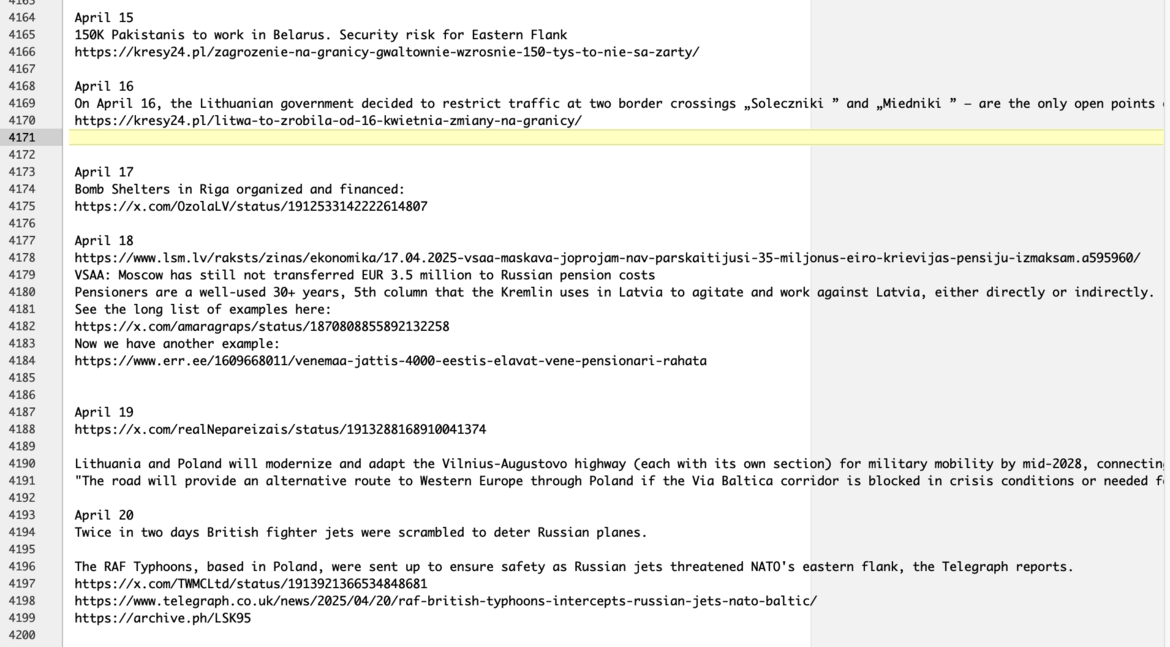Click the x.com OzolaLV status link
Screen dimensions: 1170x647
[250, 207]
